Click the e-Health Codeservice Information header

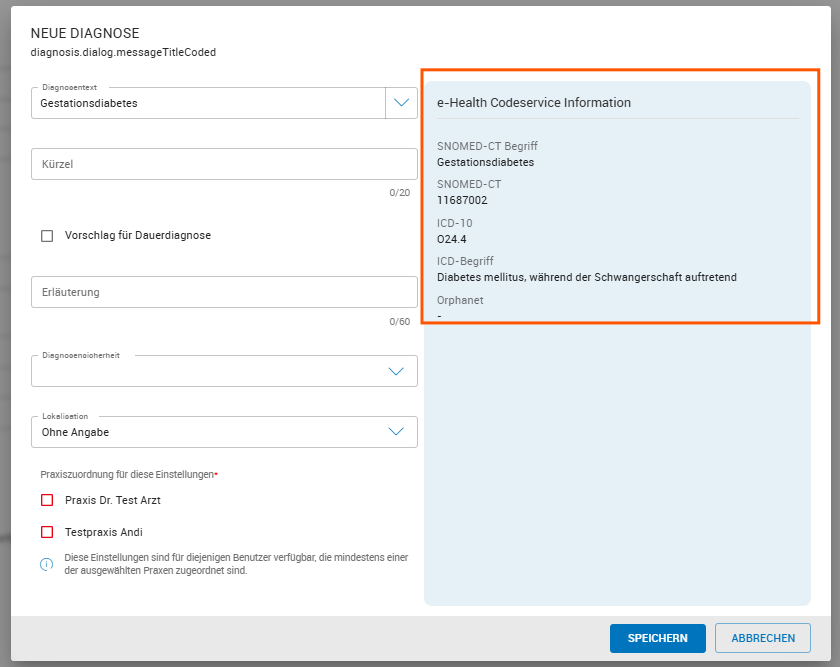point(531,102)
